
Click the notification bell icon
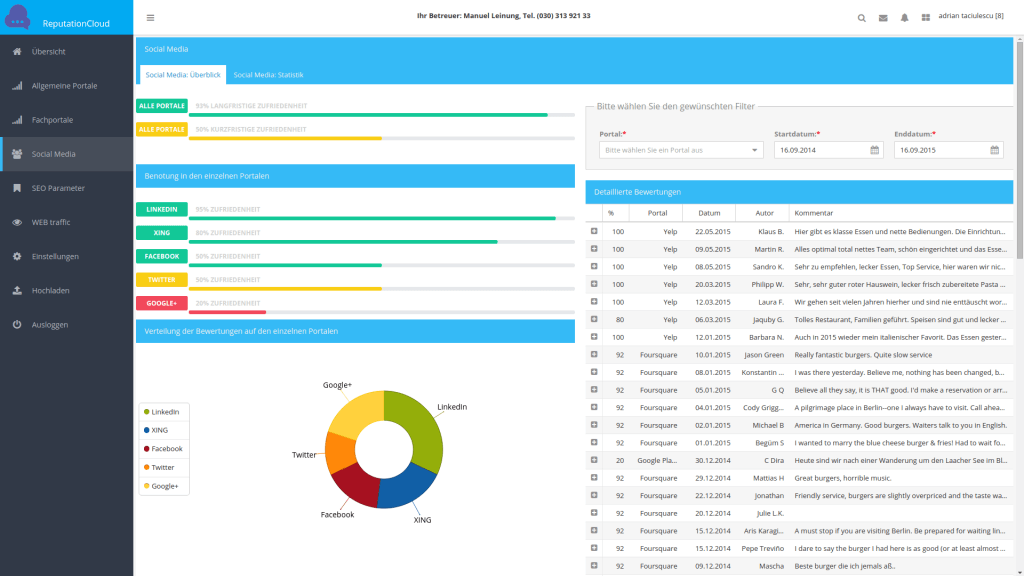904,17
